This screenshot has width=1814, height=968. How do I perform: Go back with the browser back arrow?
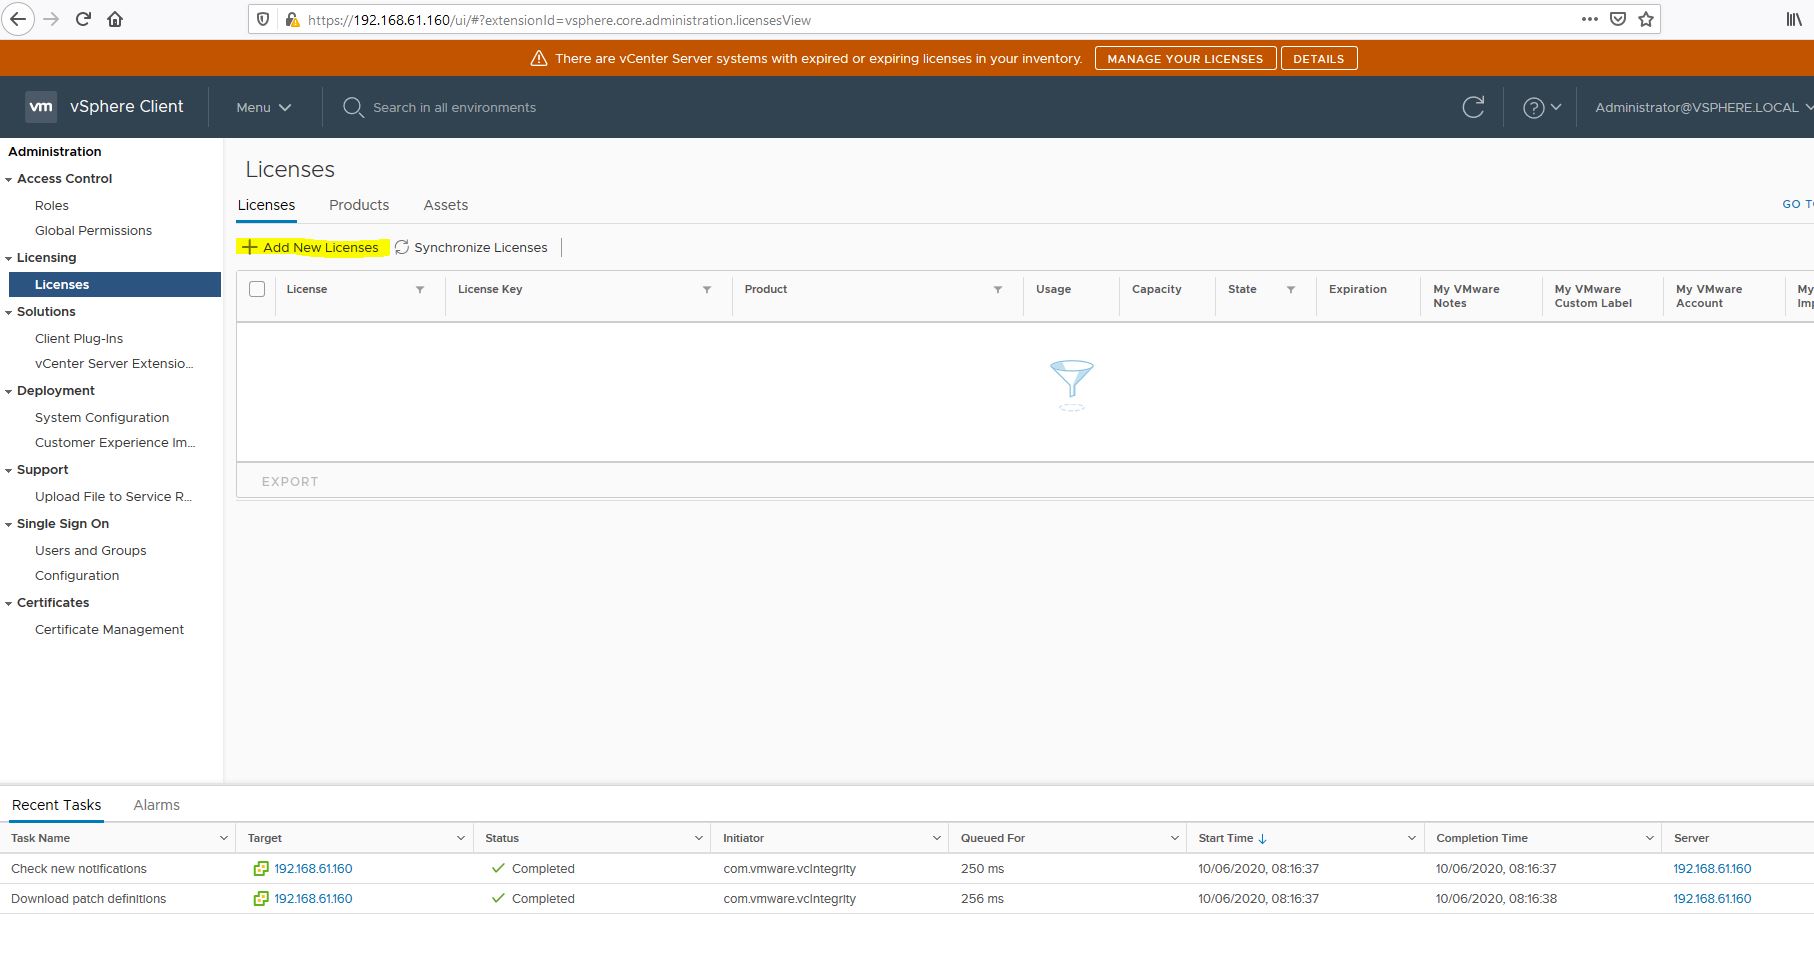pyautogui.click(x=18, y=19)
